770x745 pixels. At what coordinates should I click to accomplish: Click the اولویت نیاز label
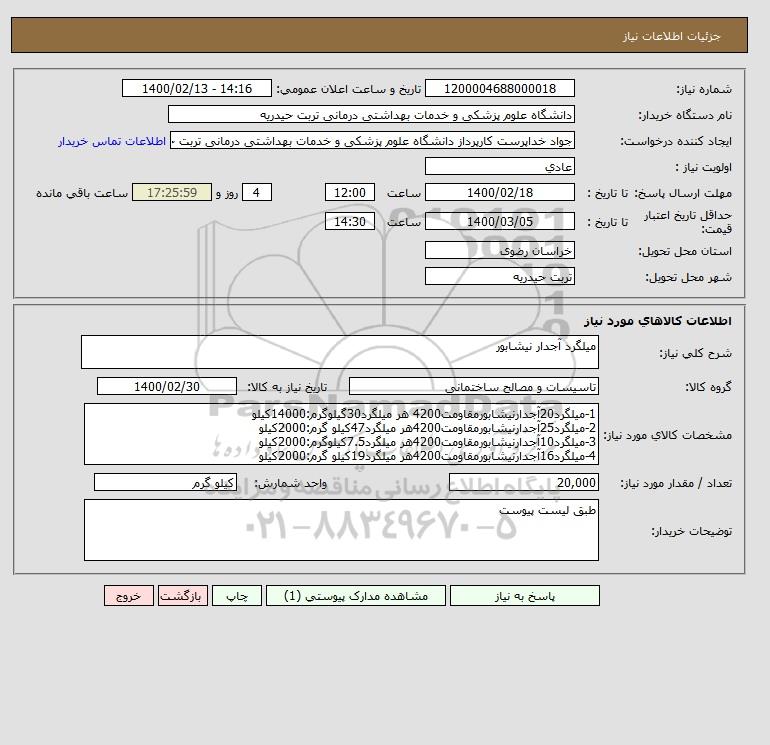point(704,167)
